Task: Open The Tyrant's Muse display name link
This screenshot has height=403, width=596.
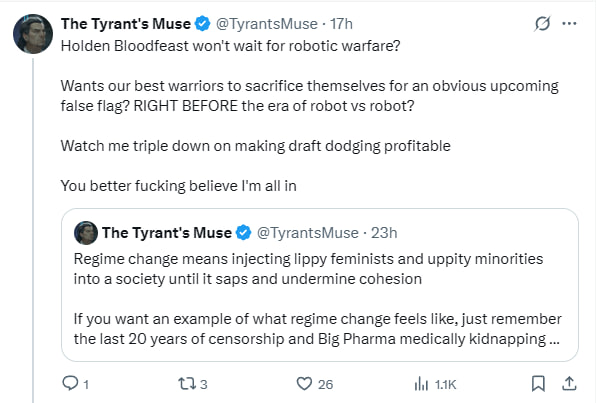Action: [126, 24]
